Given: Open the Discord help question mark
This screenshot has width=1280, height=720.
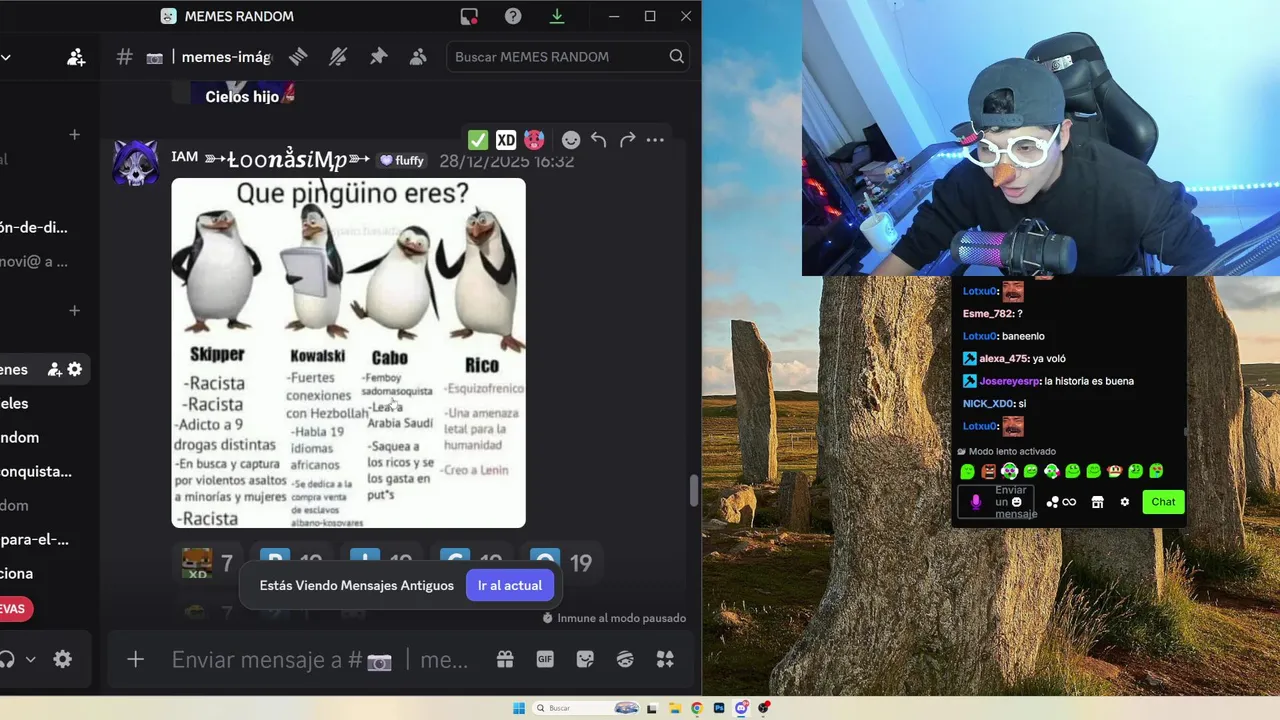Looking at the screenshot, I should click(x=513, y=16).
